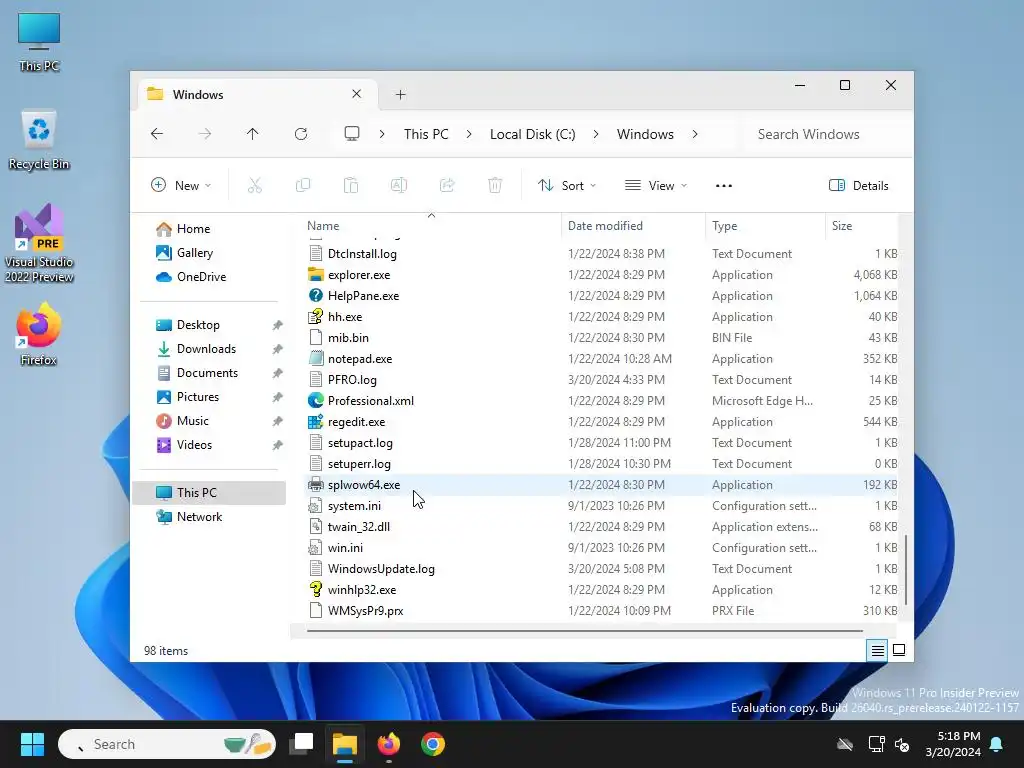
Task: Select notepad.exe in the list
Action: coord(360,359)
